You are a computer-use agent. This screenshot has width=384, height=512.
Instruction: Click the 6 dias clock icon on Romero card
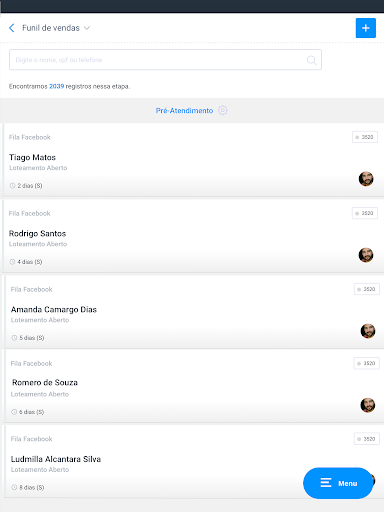(14, 412)
